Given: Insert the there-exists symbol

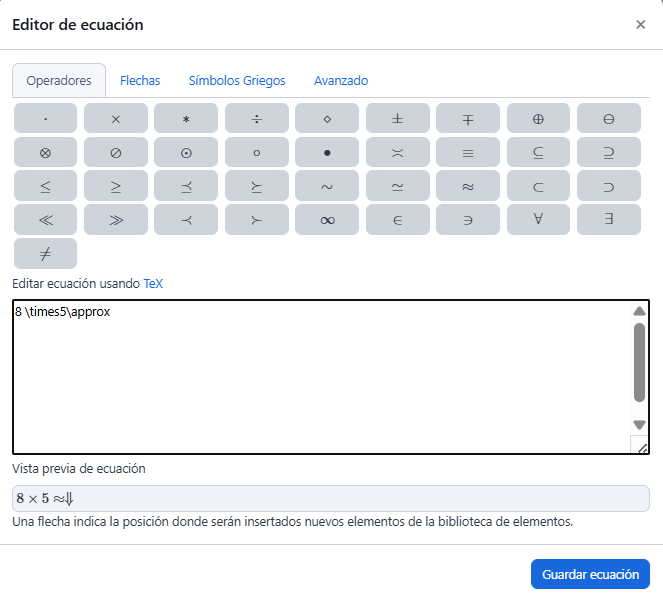Looking at the screenshot, I should (x=609, y=220).
